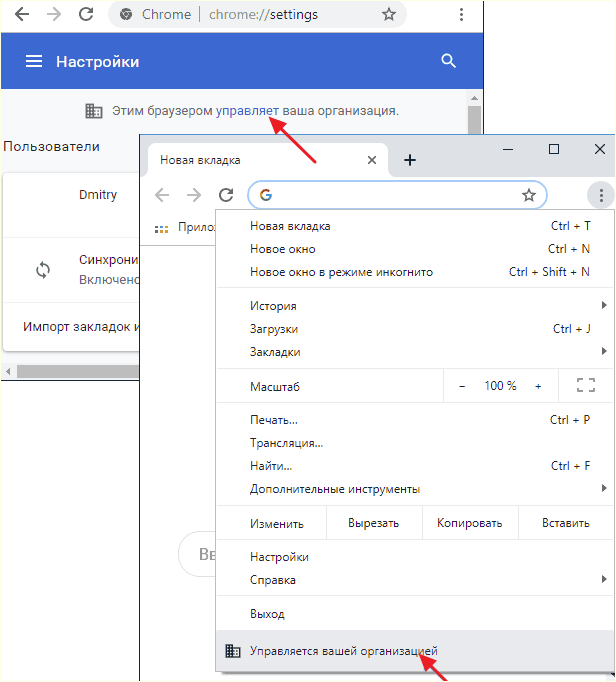
Task: Click forward arrow in the settings window
Action: (54, 14)
